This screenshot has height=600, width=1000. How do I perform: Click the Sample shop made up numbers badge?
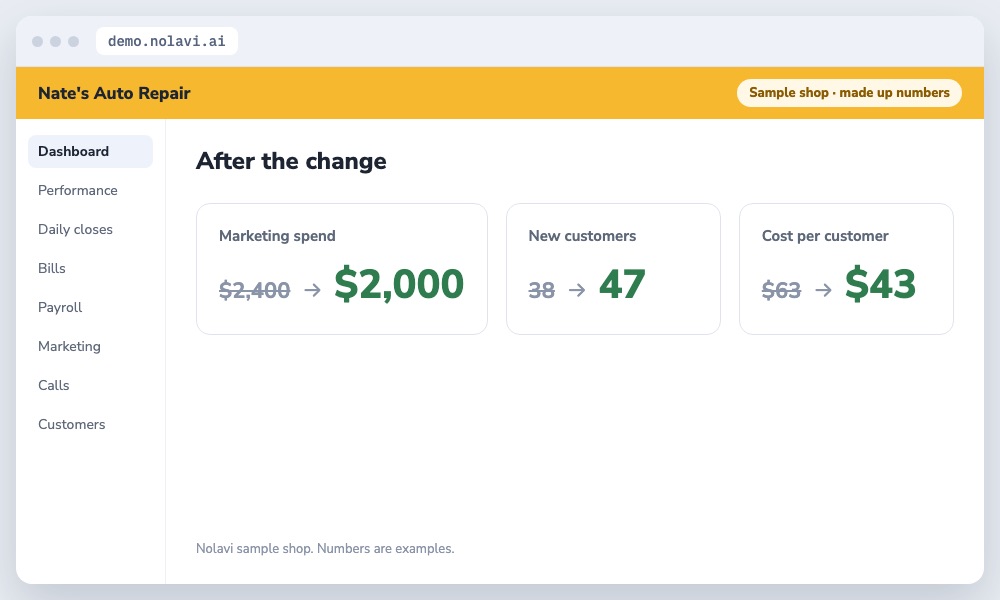[849, 92]
